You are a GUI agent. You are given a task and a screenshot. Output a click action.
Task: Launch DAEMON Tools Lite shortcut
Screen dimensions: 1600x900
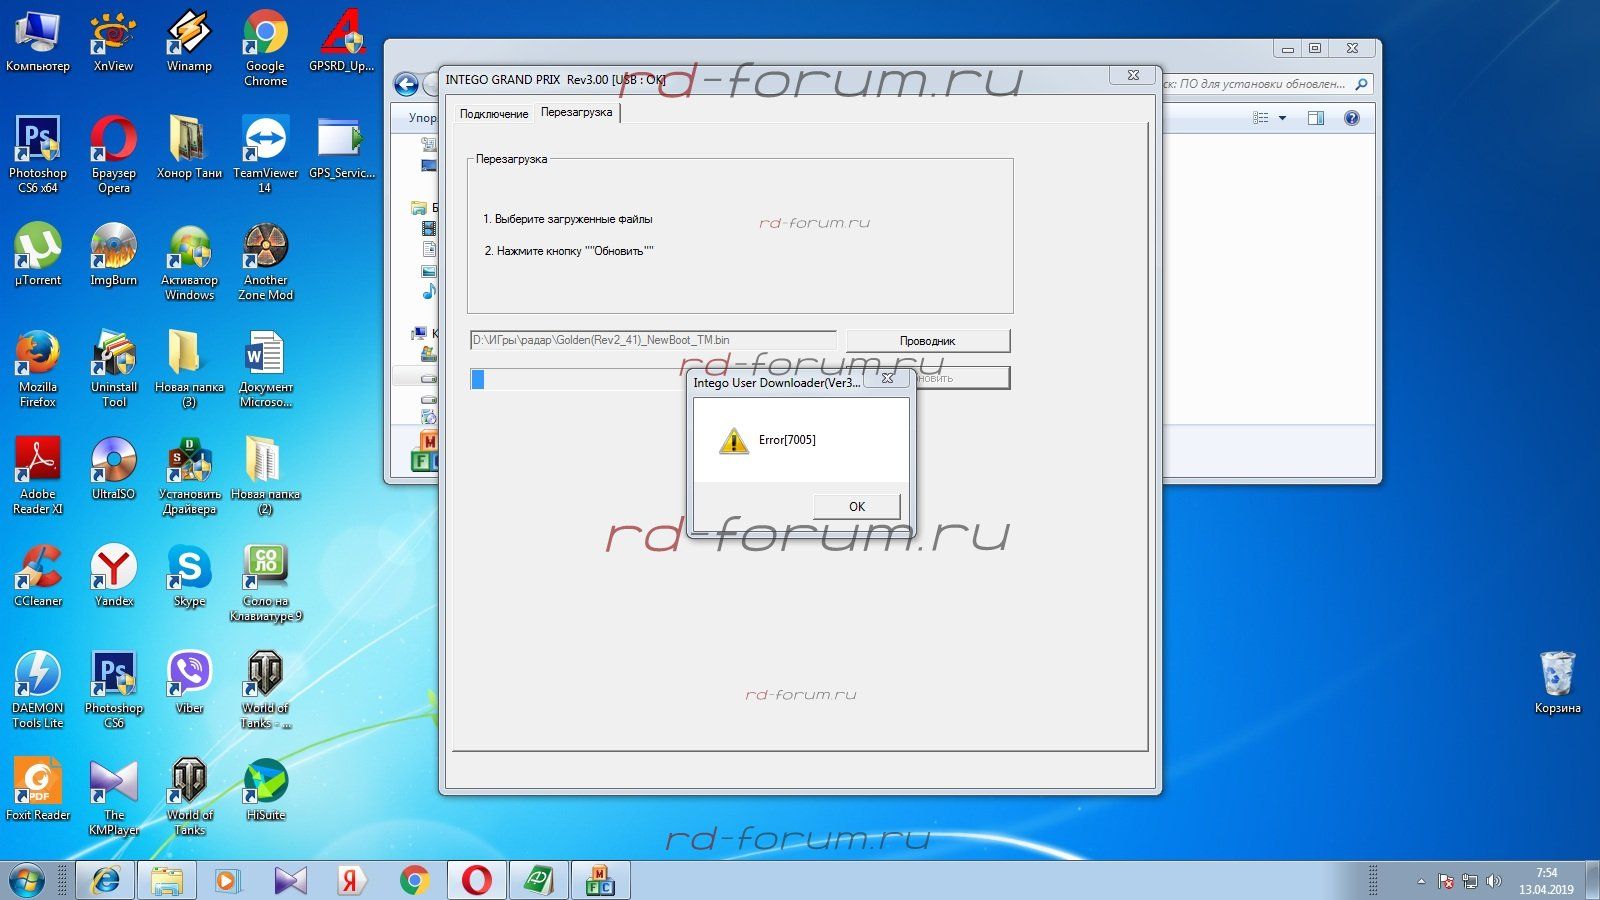pyautogui.click(x=38, y=690)
